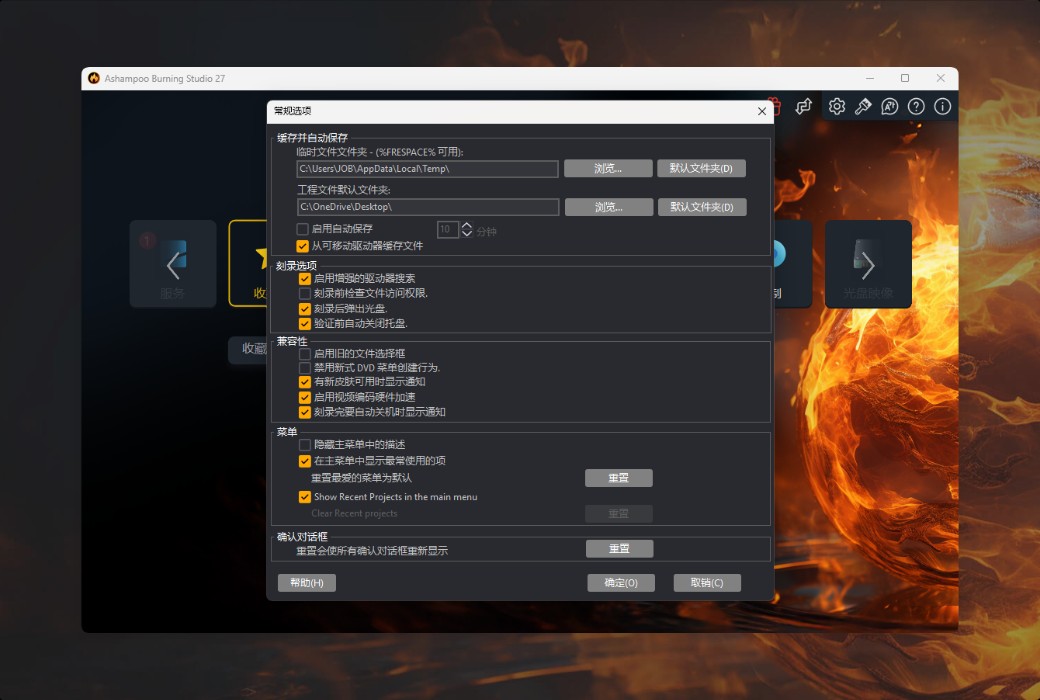Select the 服务 menu tile
1040x700 pixels.
(172, 263)
